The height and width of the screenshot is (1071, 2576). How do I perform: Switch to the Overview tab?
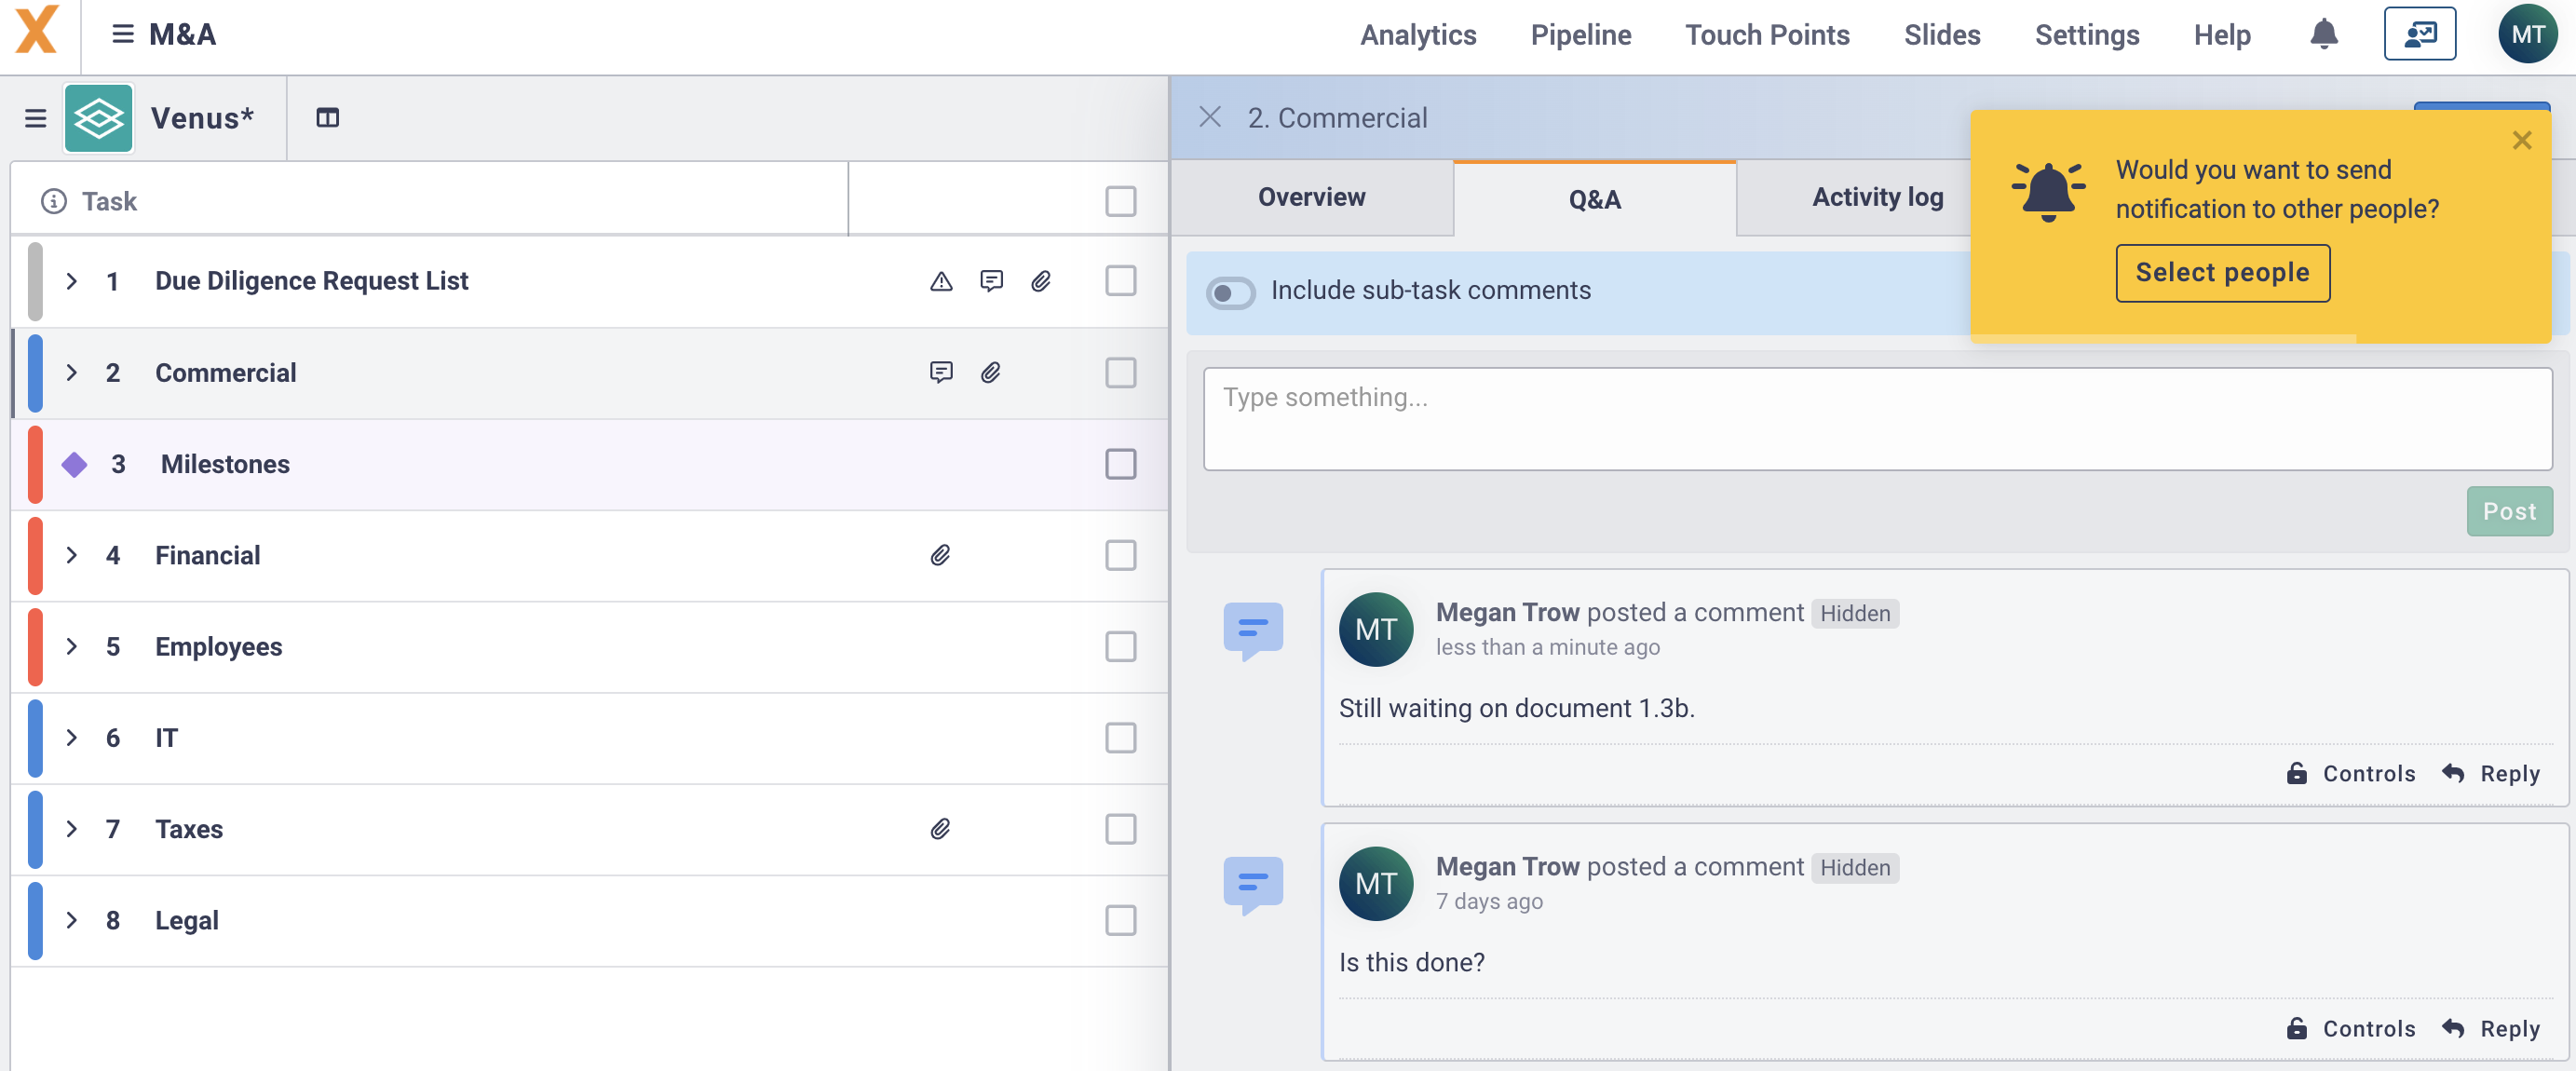[1311, 198]
